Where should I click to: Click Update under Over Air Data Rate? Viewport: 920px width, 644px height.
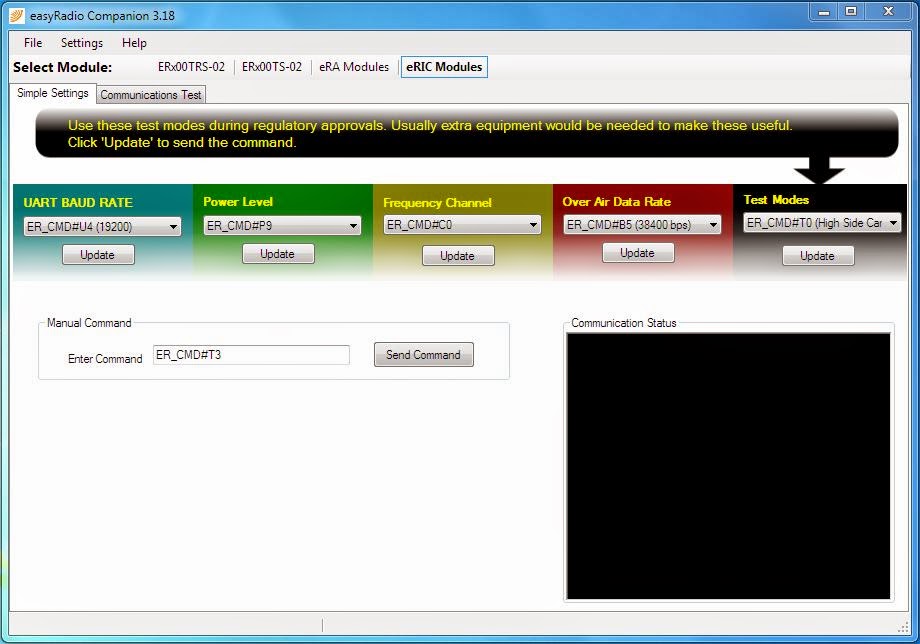click(638, 253)
